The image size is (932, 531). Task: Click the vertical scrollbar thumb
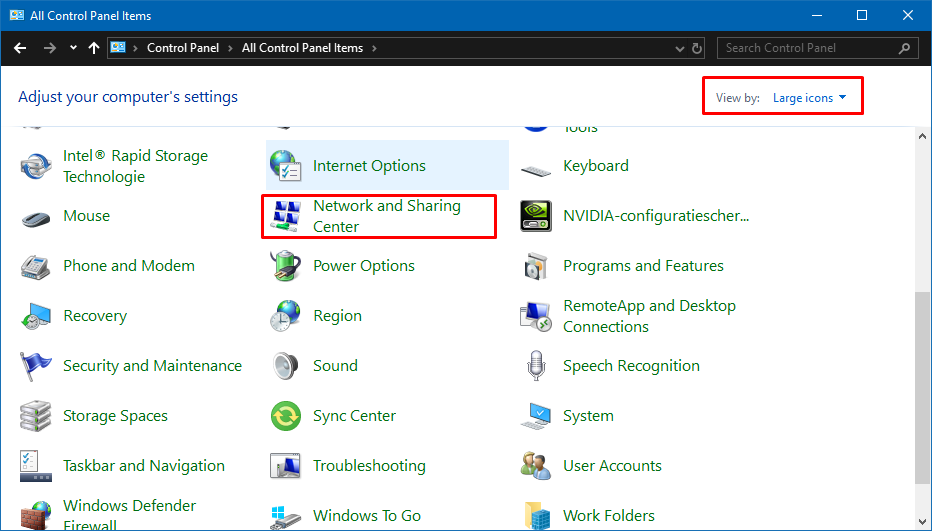[x=922, y=387]
